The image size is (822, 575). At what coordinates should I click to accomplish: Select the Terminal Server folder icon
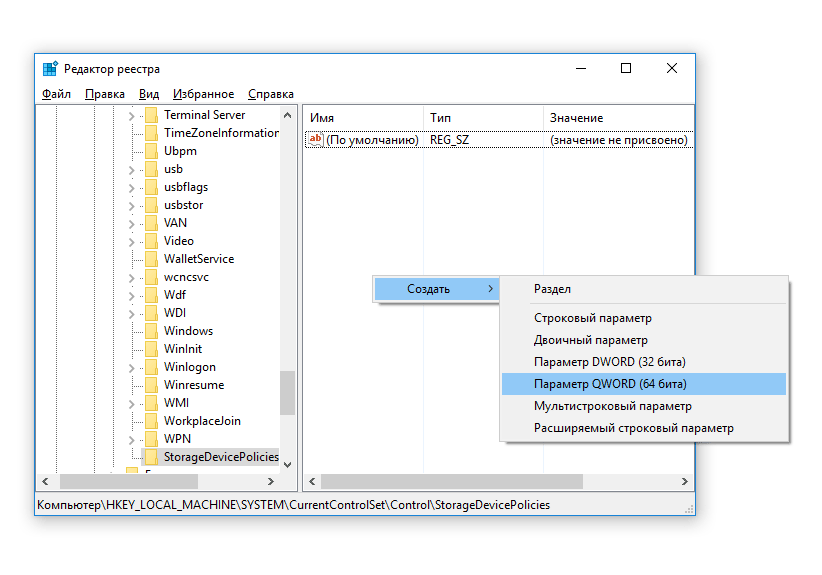[x=151, y=115]
